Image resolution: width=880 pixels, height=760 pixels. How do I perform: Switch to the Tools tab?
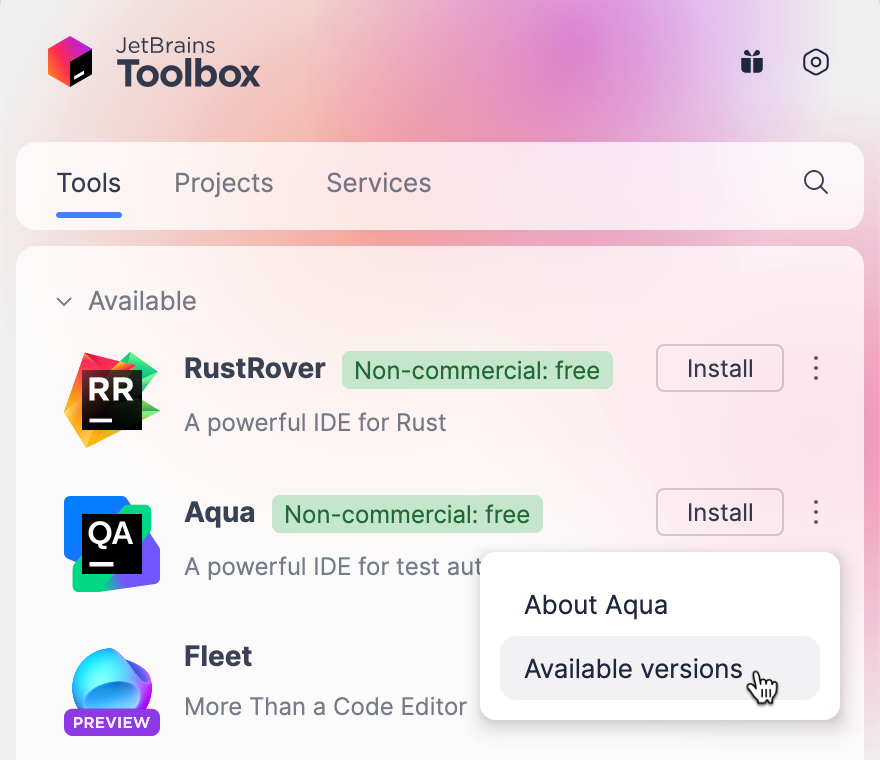pyautogui.click(x=89, y=183)
